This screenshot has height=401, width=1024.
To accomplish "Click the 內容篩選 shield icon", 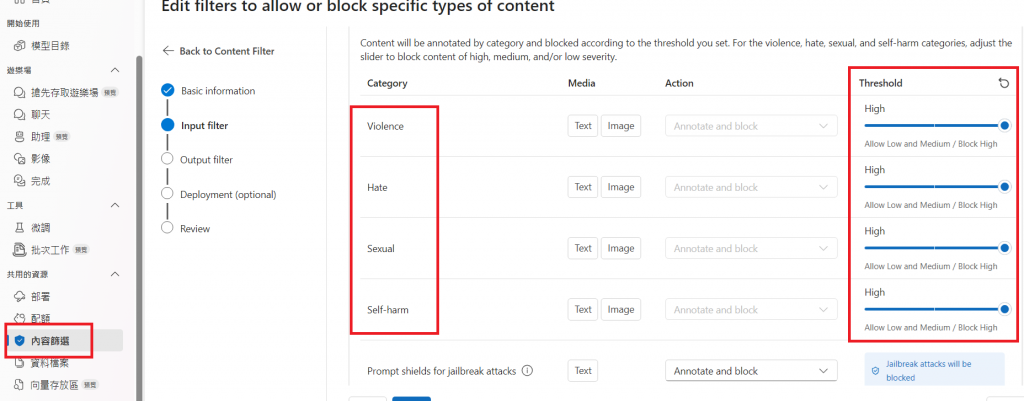I will point(19,340).
